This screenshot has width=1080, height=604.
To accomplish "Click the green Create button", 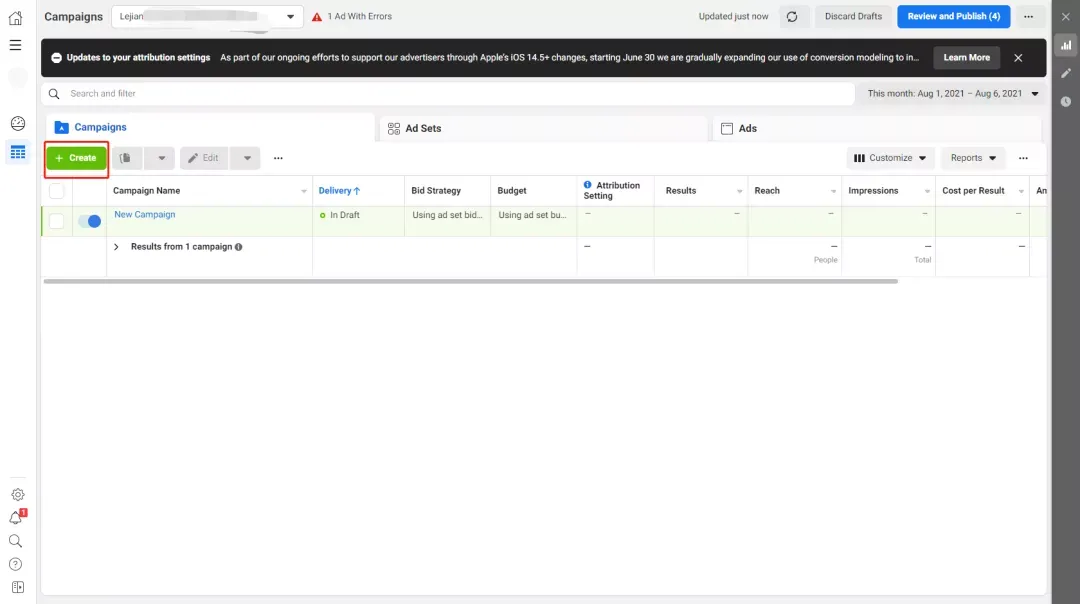I will (76, 158).
